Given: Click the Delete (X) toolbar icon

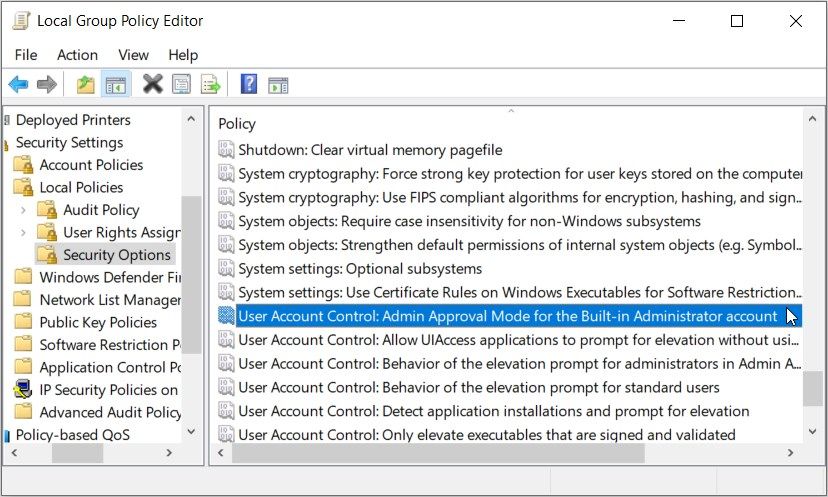Looking at the screenshot, I should [x=152, y=84].
